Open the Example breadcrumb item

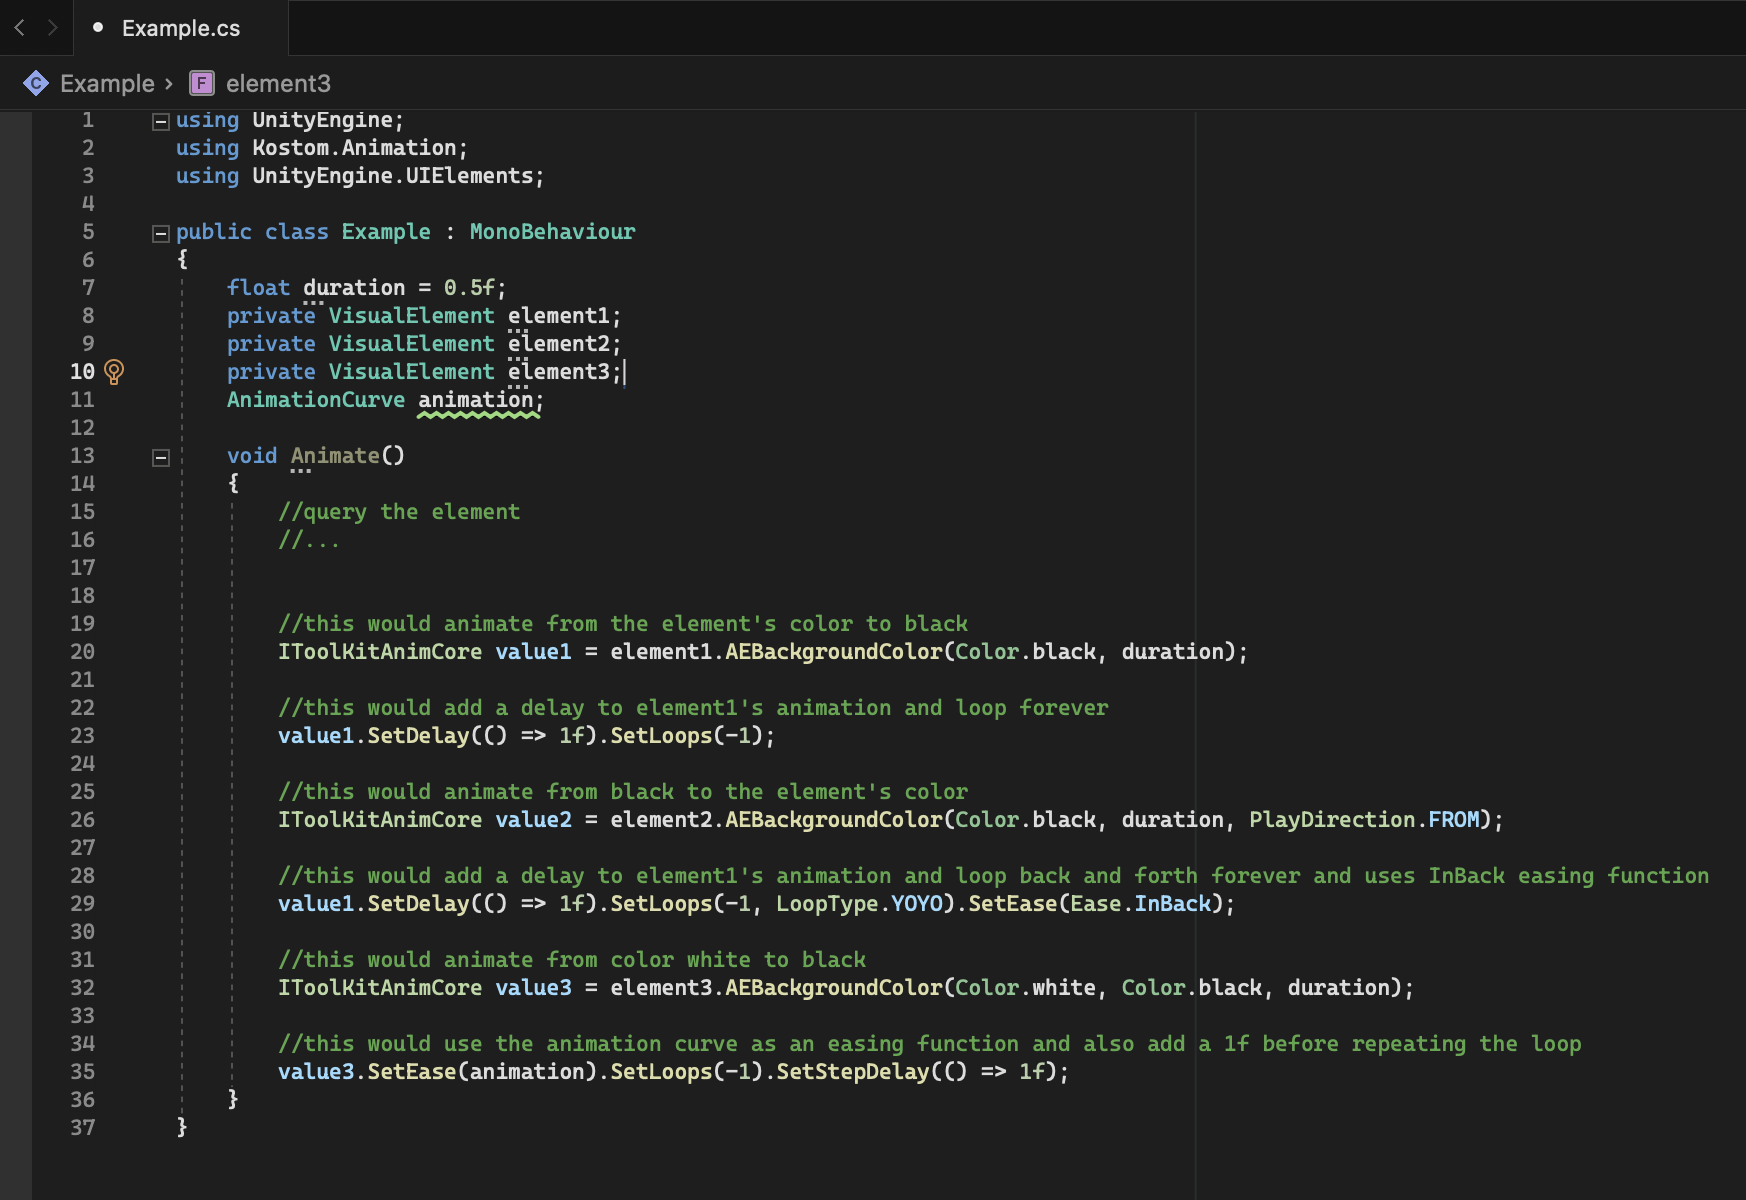(107, 83)
